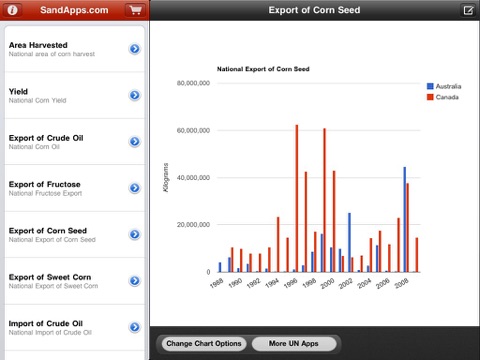Open the info icon in header
This screenshot has height=360, width=480.
tap(12, 10)
